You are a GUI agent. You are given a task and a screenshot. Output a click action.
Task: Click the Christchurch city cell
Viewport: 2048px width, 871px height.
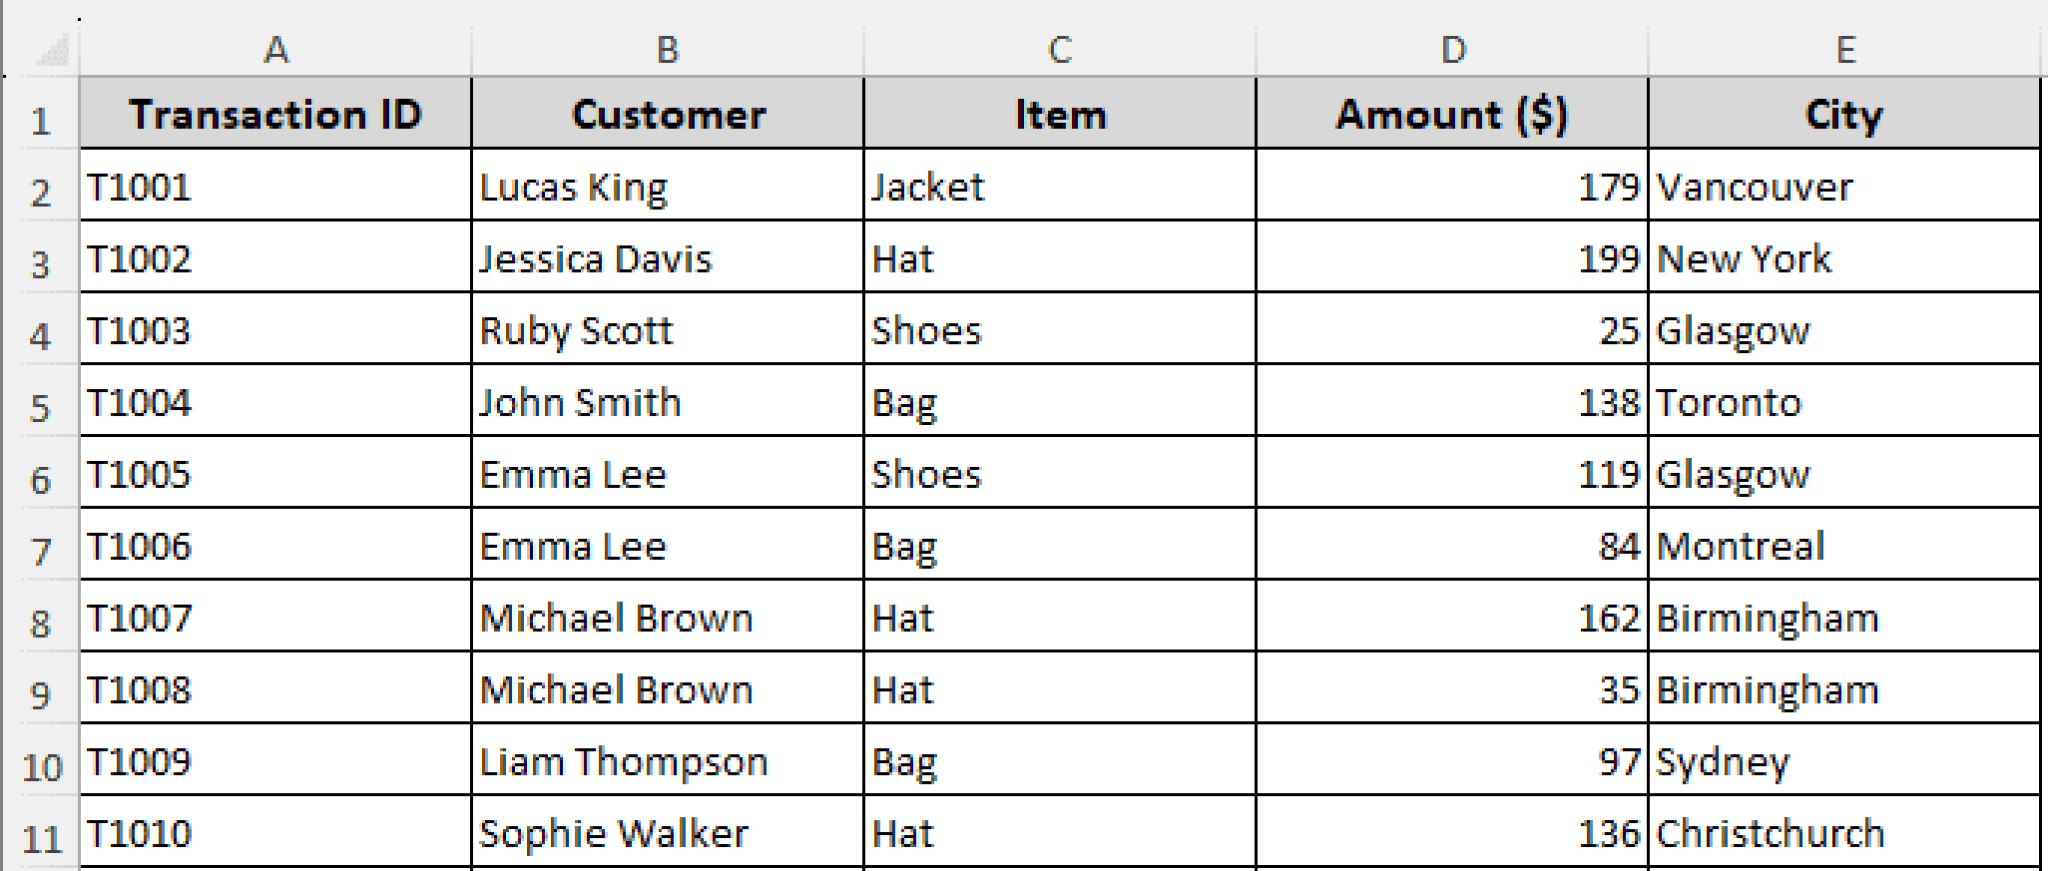click(x=1843, y=832)
